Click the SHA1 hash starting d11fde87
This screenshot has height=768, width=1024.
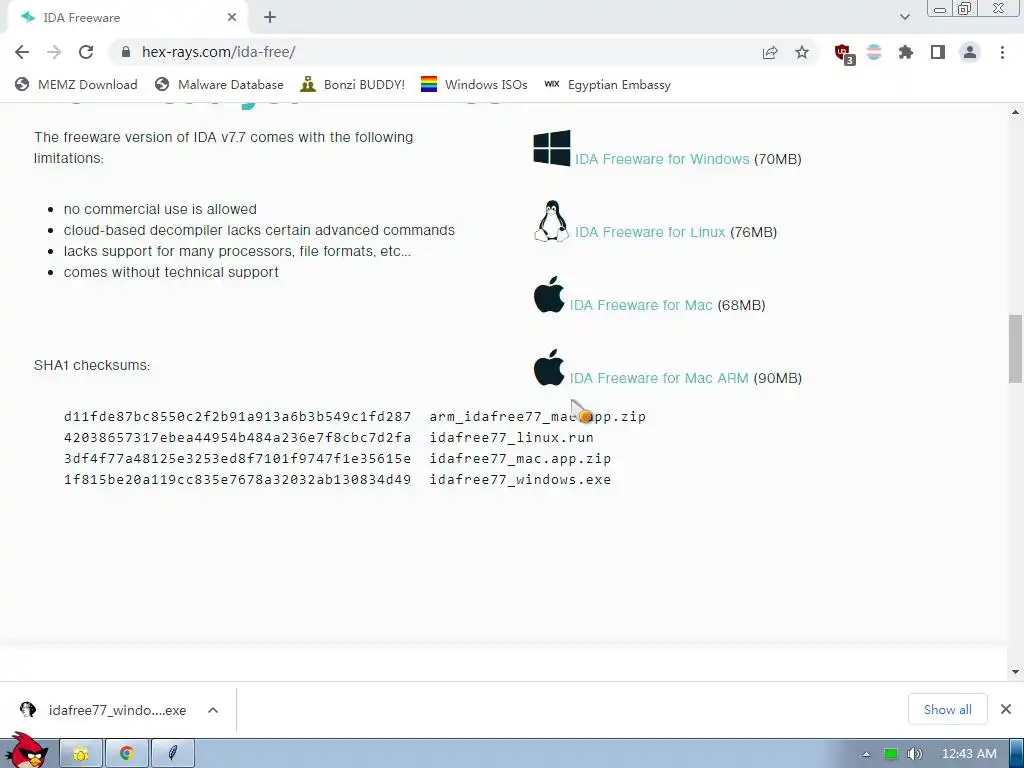point(238,417)
